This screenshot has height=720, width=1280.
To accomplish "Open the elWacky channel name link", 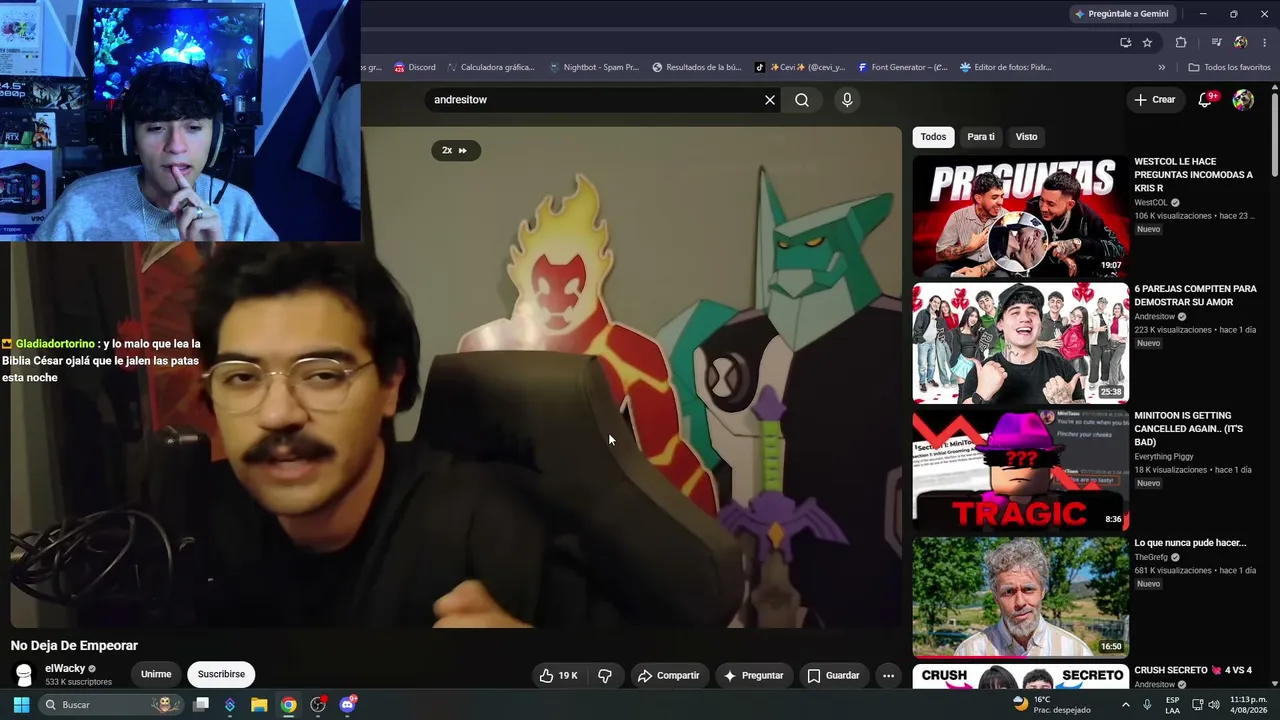I will pos(65,669).
